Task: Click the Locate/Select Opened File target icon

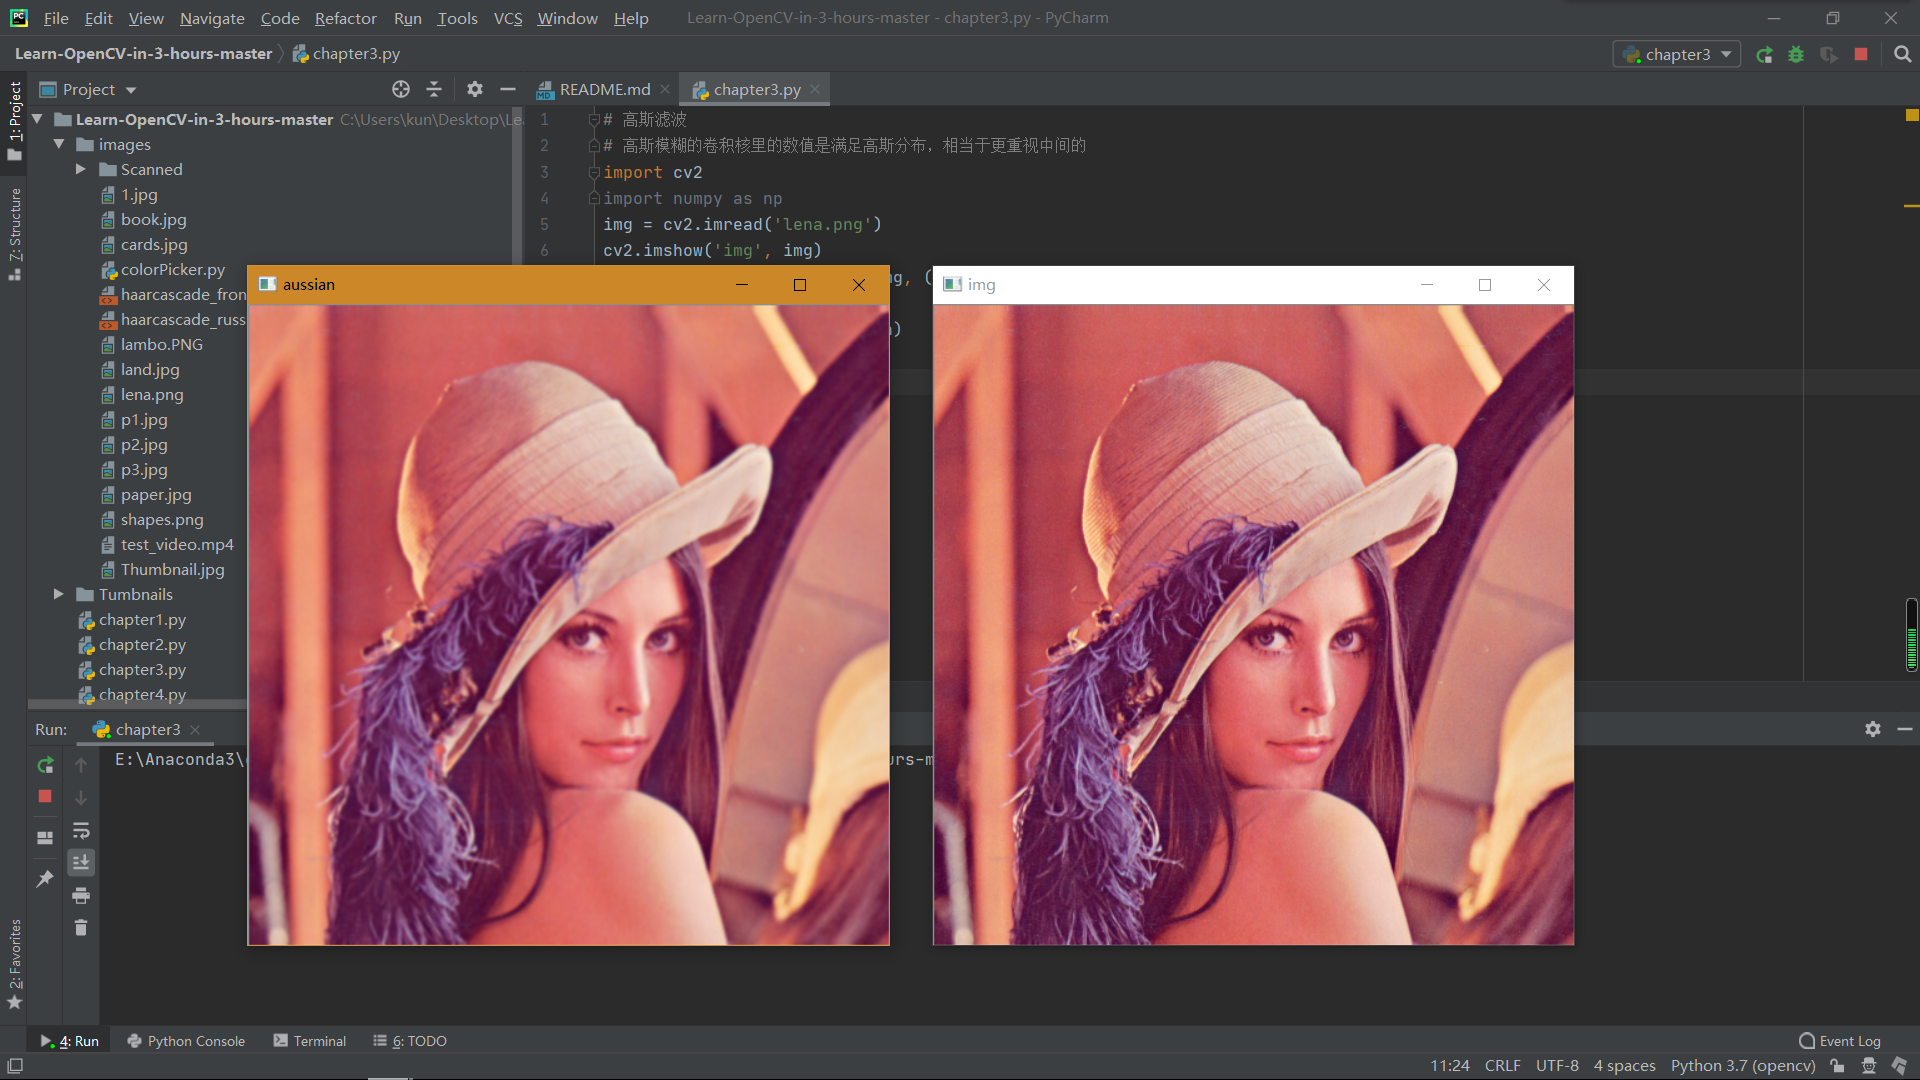Action: coord(401,89)
